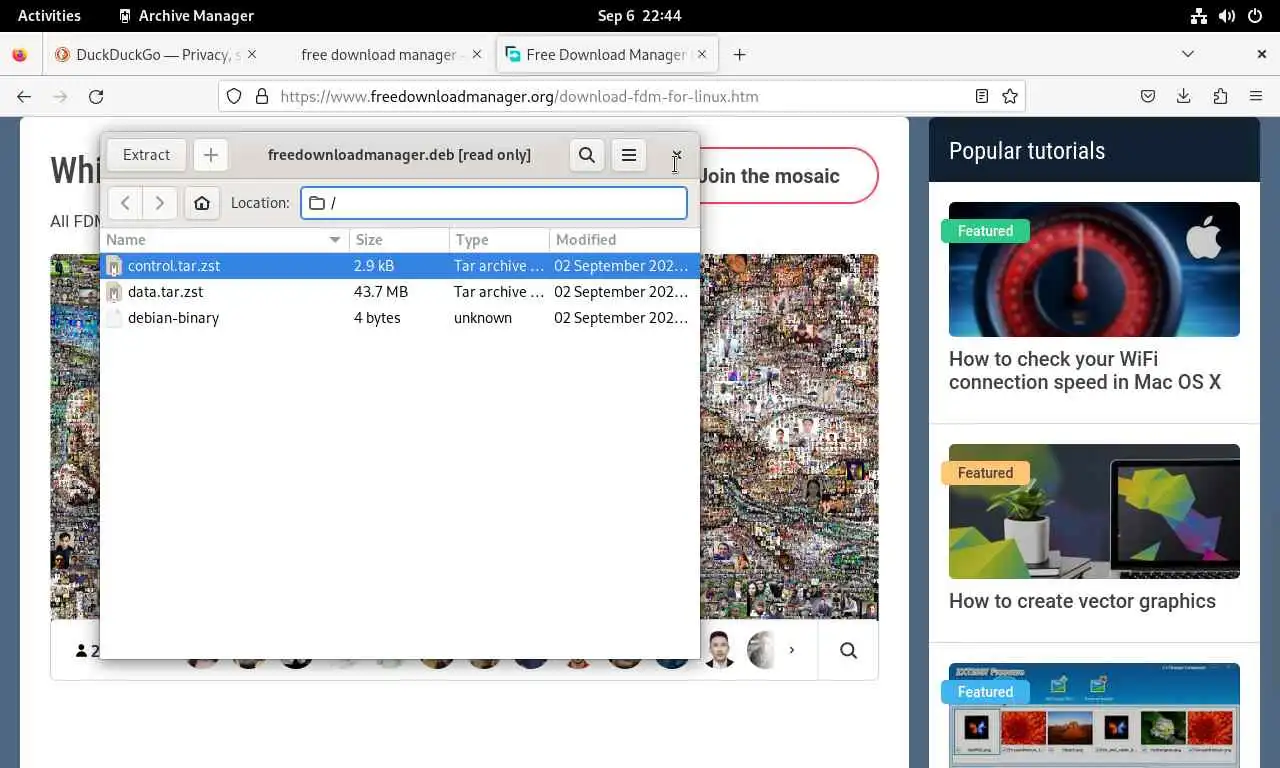Open the archive search magnifier icon
The image size is (1280, 768).
point(587,155)
